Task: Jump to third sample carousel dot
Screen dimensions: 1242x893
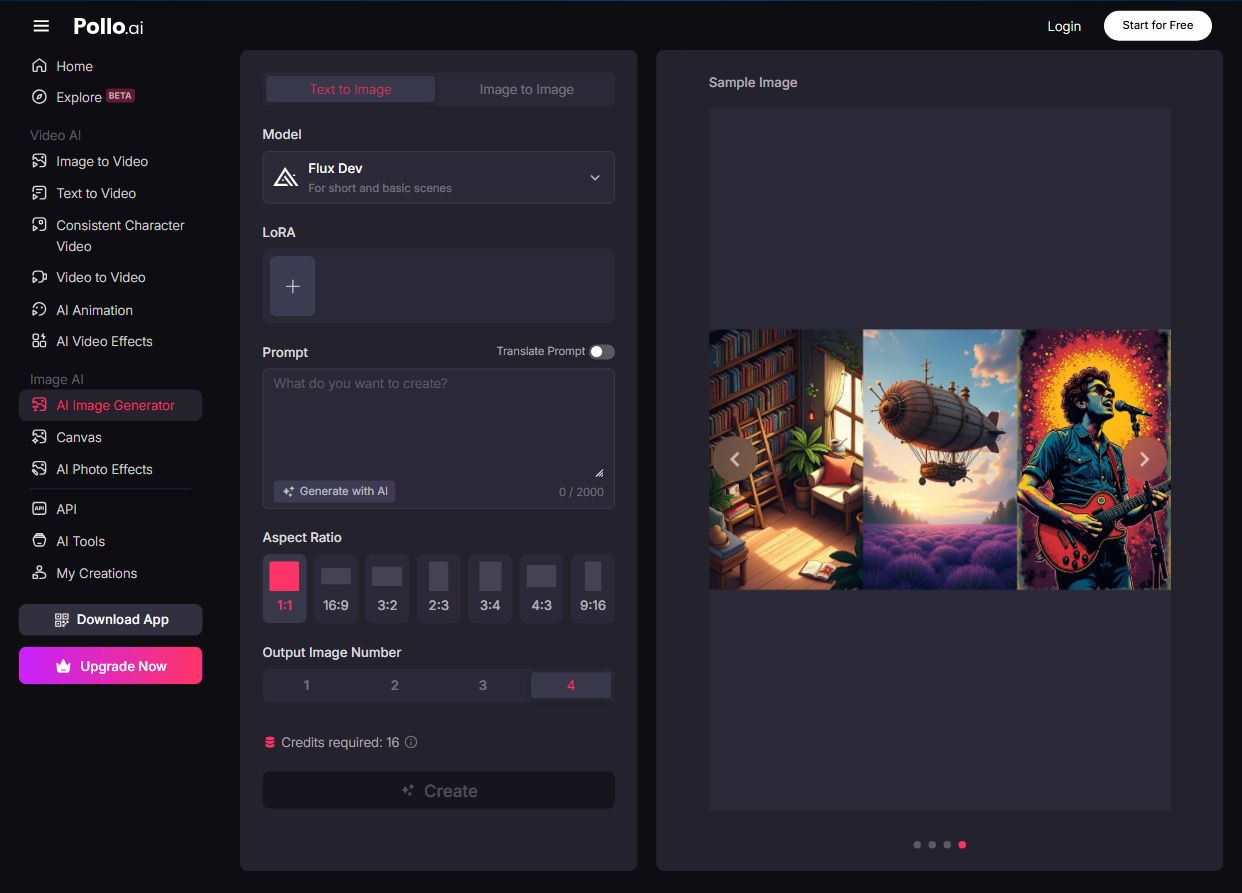Action: coord(947,845)
